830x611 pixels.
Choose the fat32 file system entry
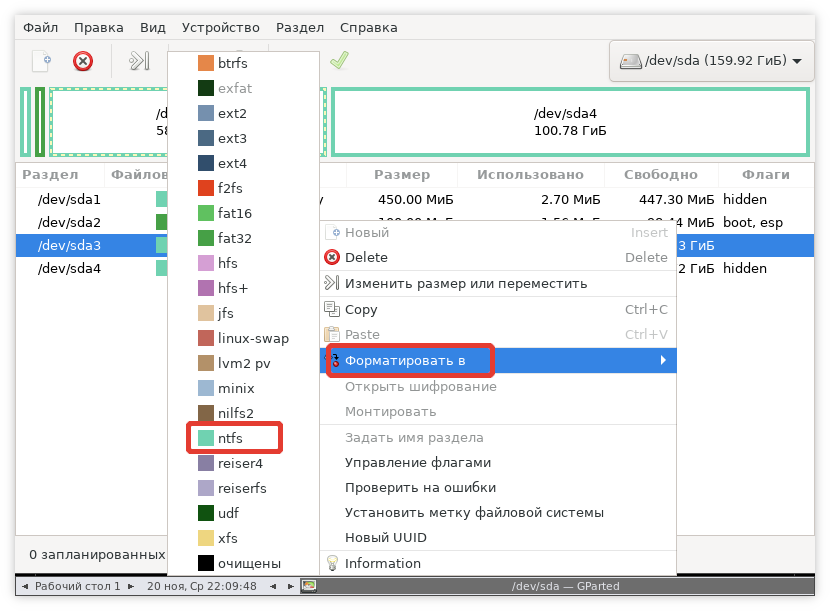[x=234, y=238]
